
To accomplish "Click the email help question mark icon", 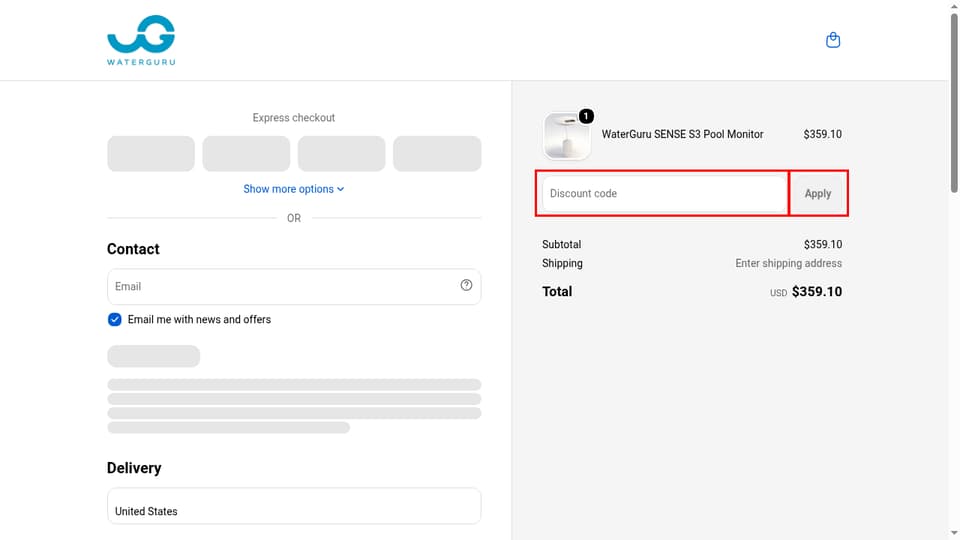I will pyautogui.click(x=467, y=285).
